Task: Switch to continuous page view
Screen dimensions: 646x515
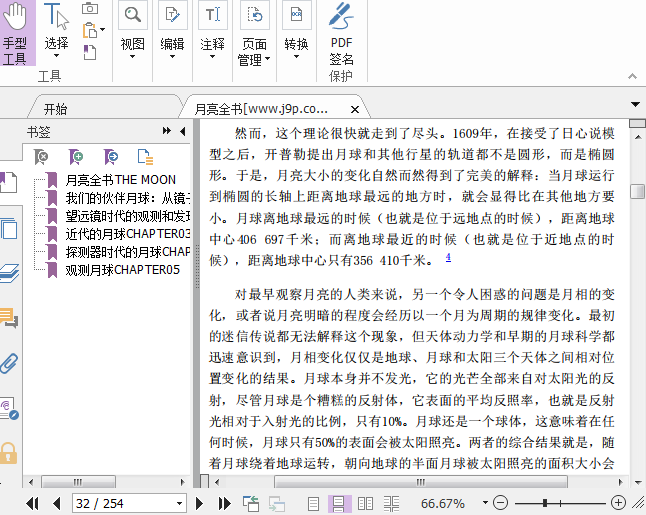Action: [x=339, y=503]
